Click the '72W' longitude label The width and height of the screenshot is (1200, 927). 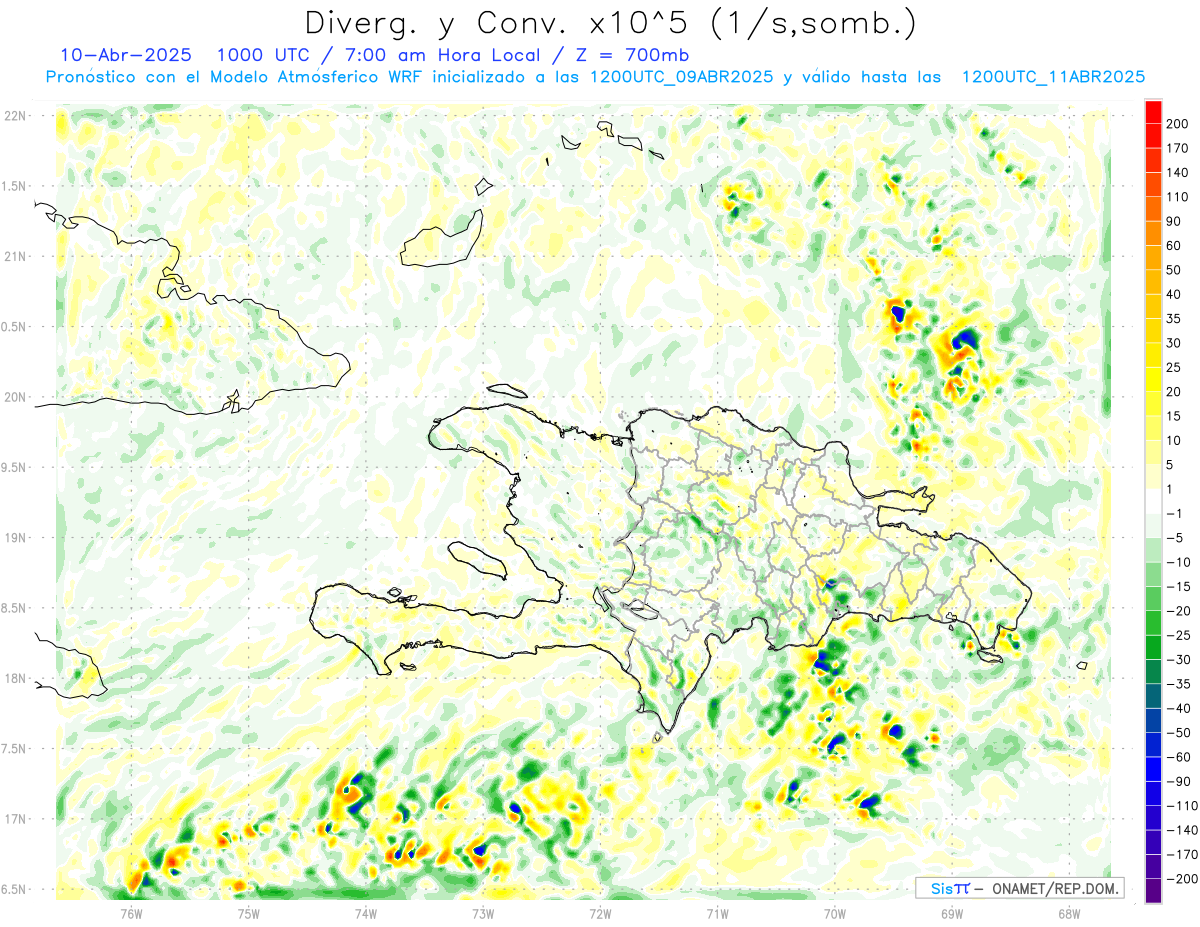(600, 914)
